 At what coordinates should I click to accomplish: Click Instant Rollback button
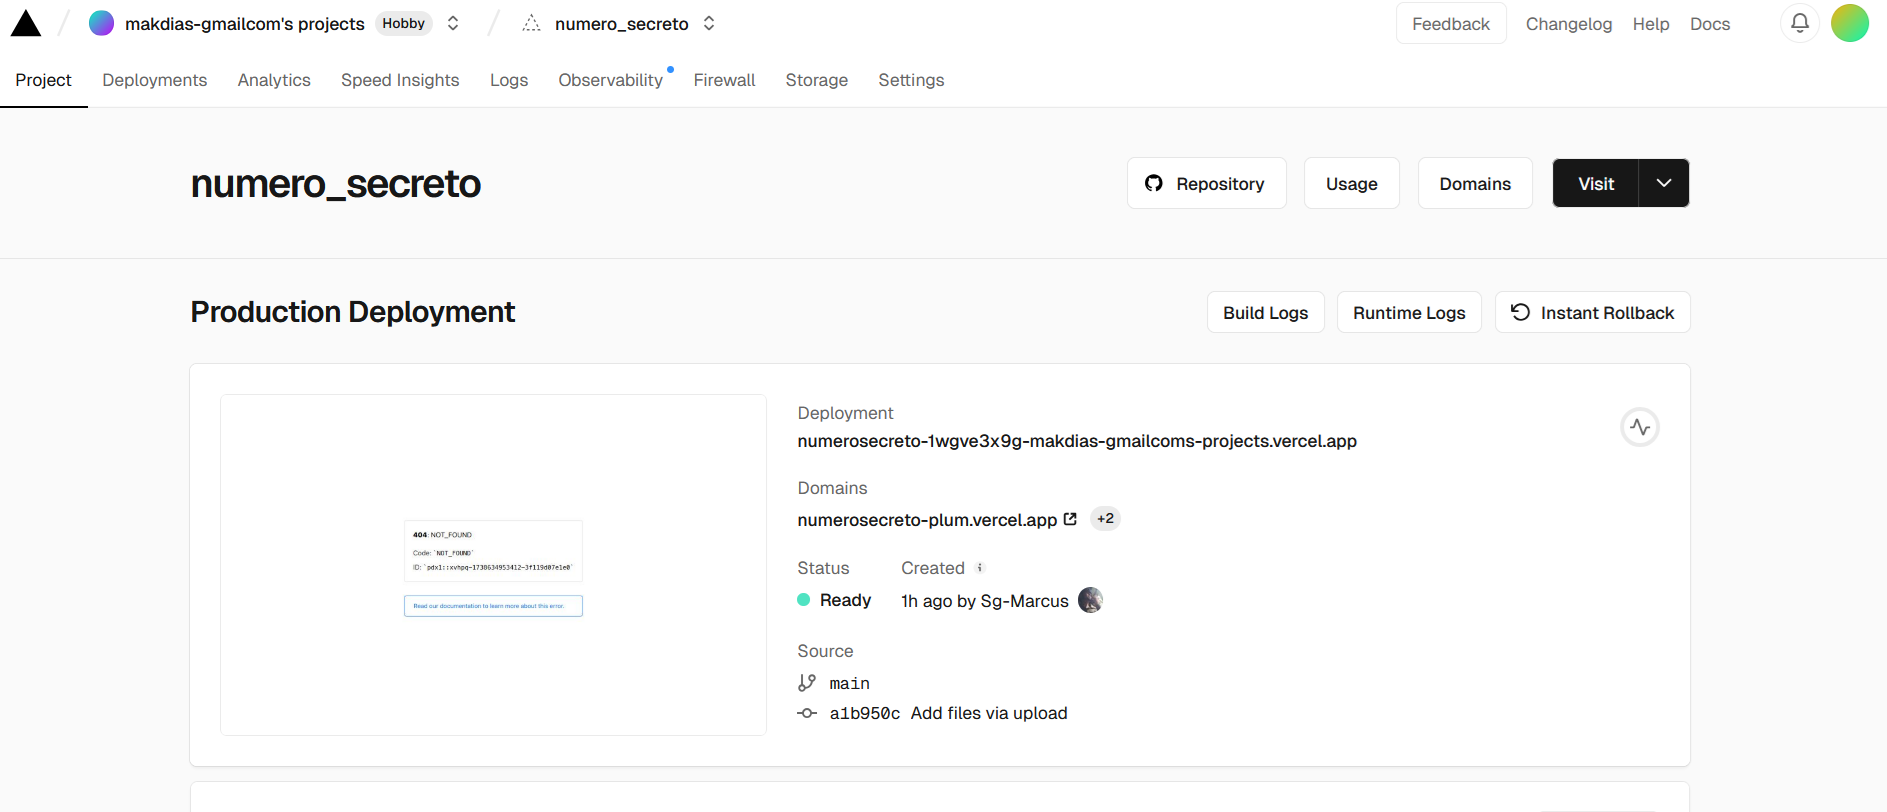(x=1593, y=312)
